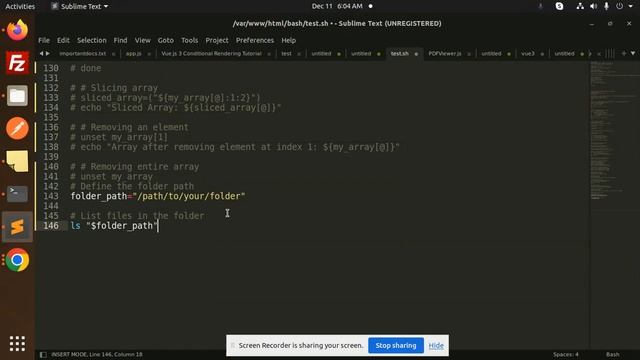Viewport: 640px width, 360px height.
Task: Click the Hide link in sharing bar
Action: 436,346
